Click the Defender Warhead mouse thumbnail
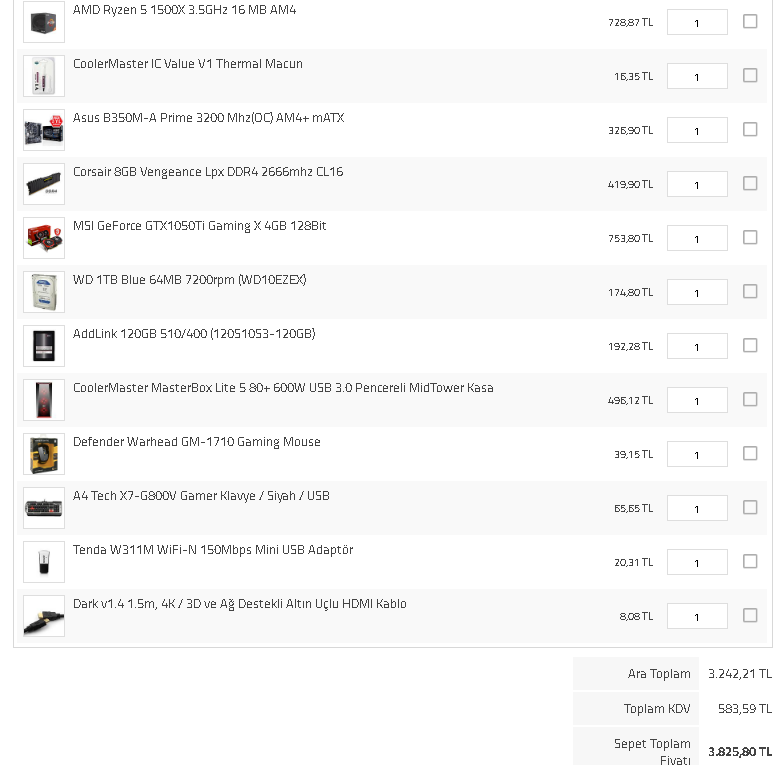Viewport: 781px width, 765px height. (44, 454)
